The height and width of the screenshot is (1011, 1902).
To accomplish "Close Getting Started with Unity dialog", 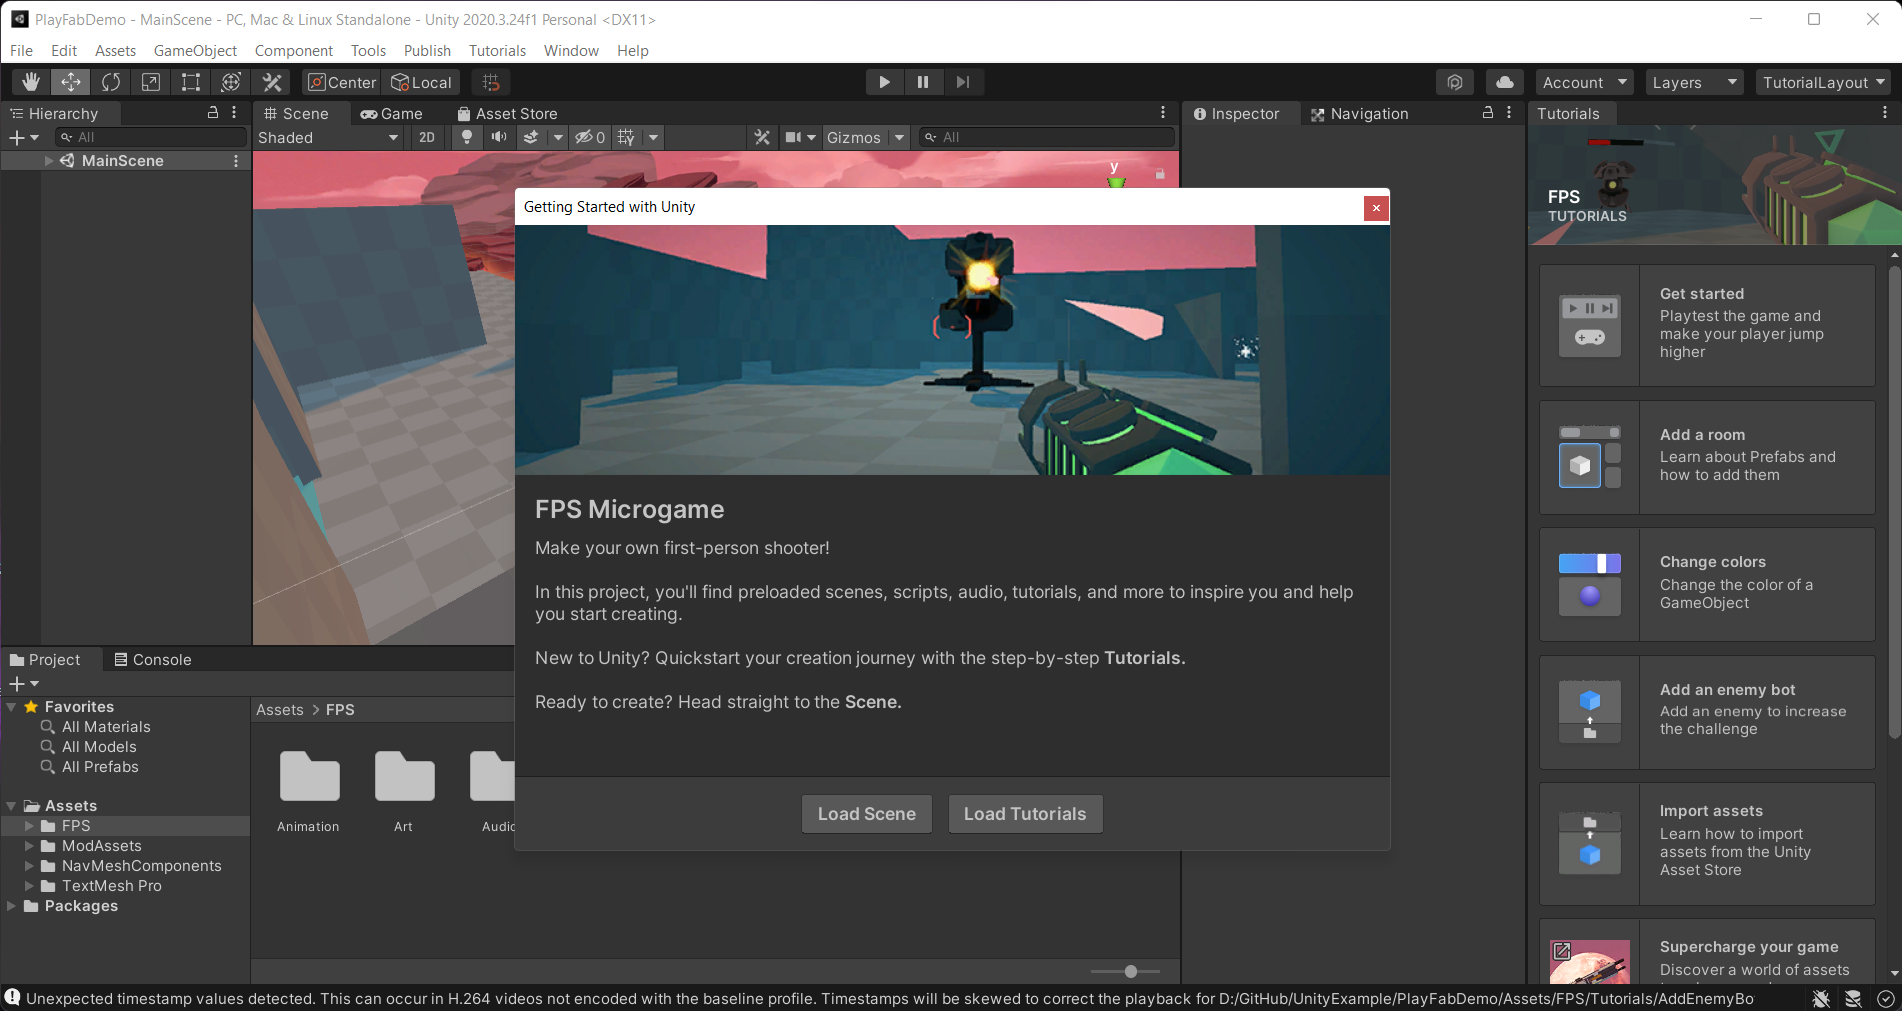I will [x=1376, y=207].
